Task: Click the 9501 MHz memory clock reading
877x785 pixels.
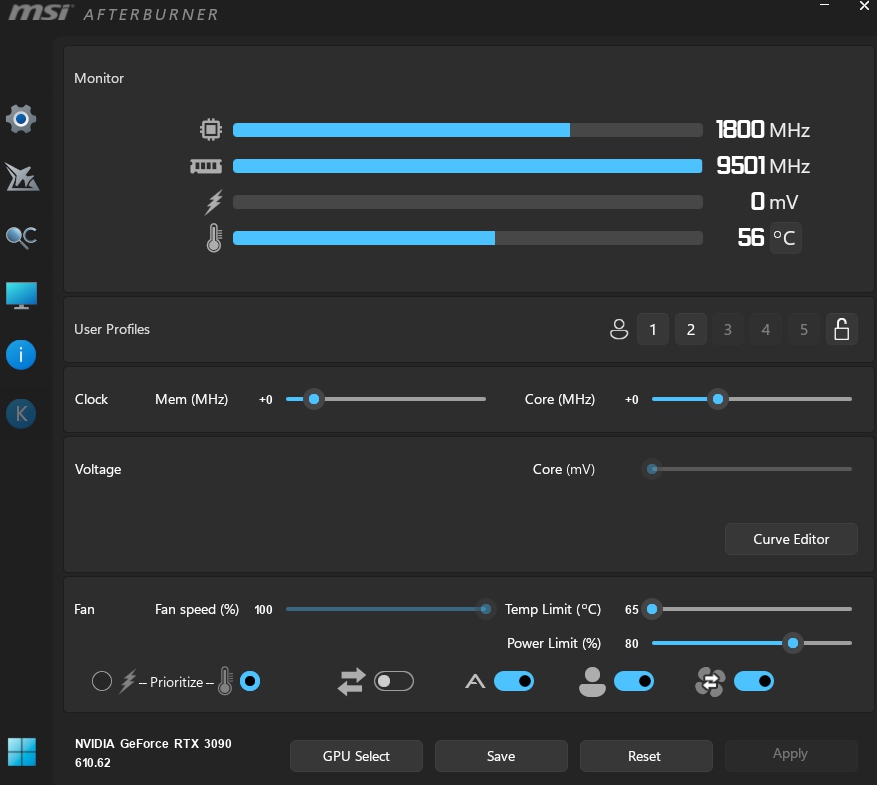Action: point(763,166)
